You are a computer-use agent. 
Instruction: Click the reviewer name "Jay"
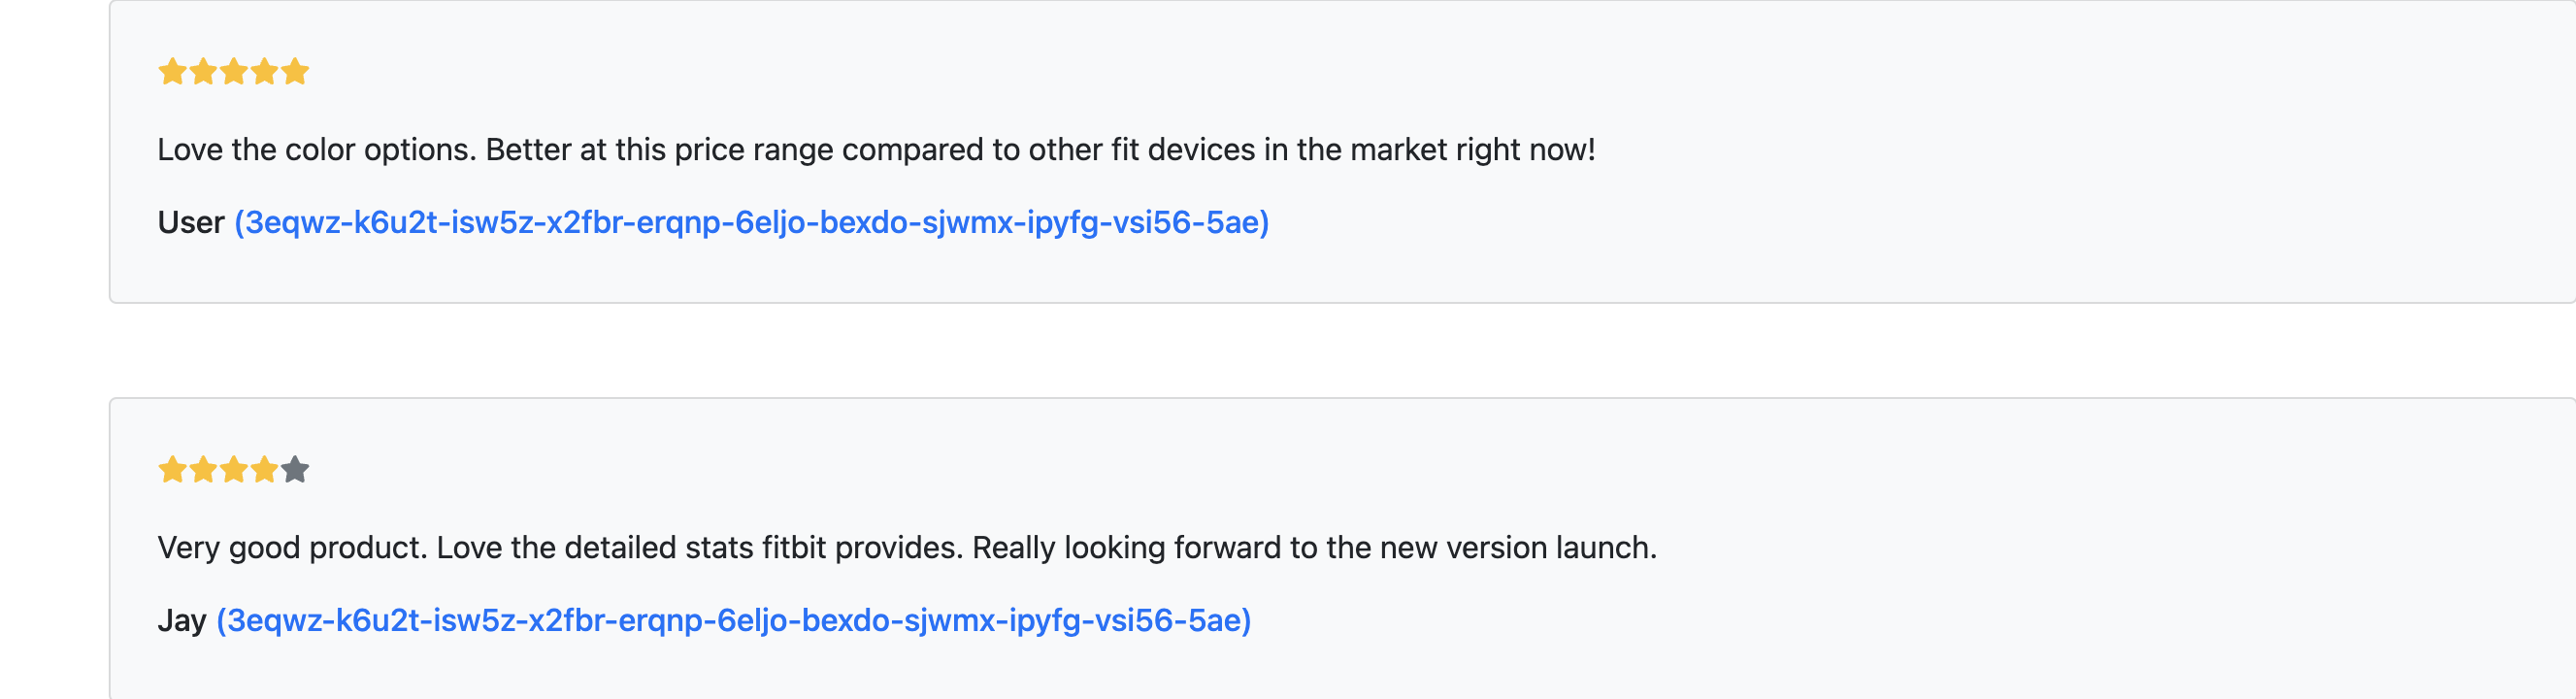pos(181,620)
